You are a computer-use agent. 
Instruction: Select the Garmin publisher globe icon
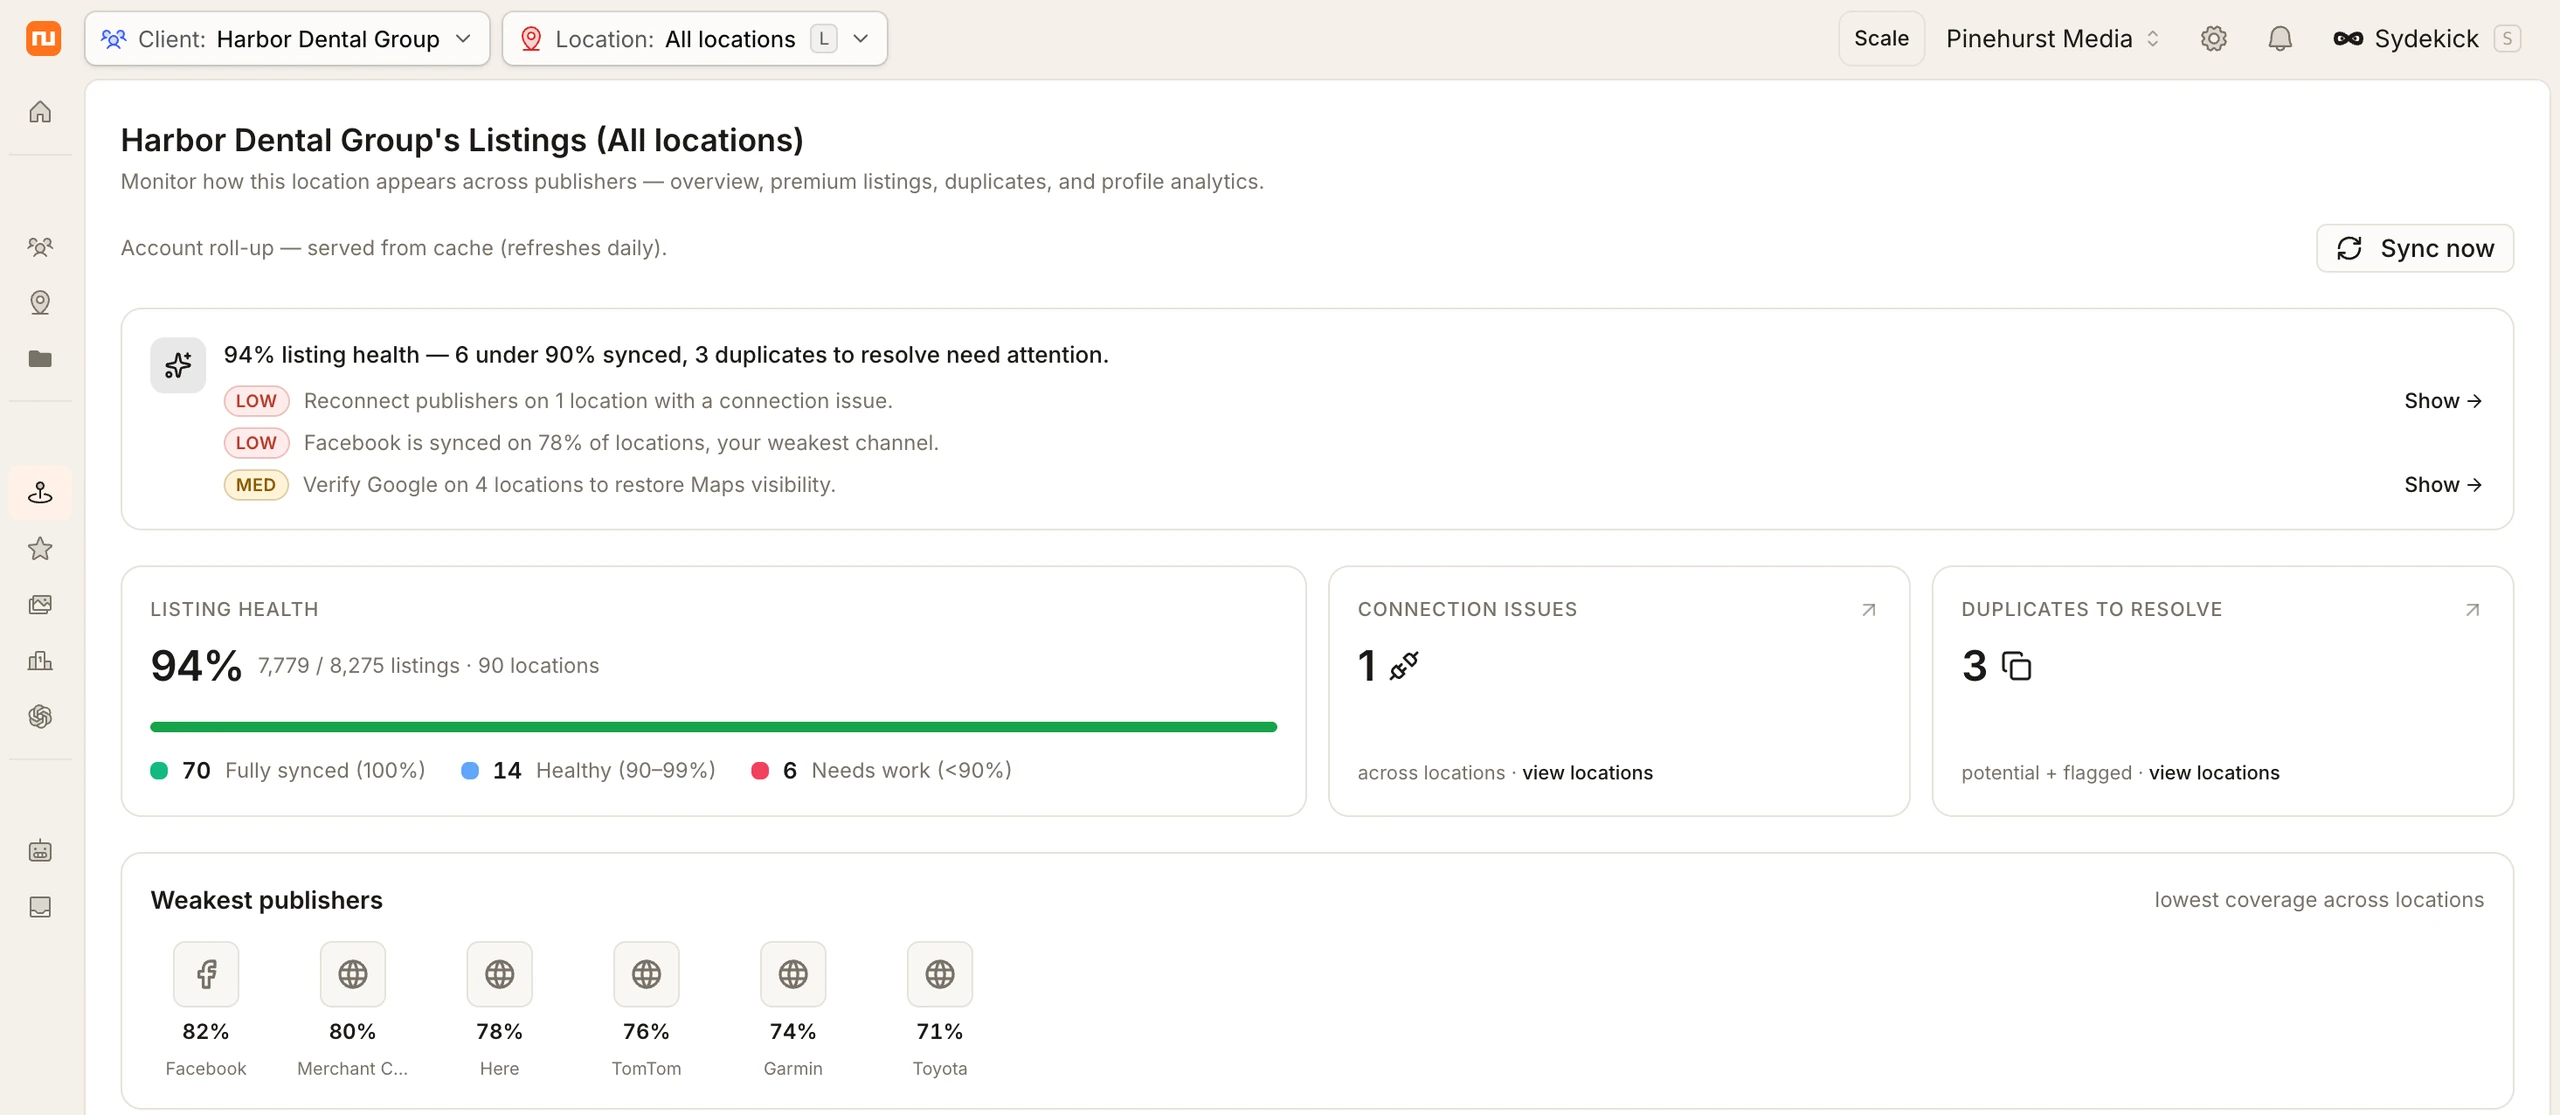tap(793, 974)
